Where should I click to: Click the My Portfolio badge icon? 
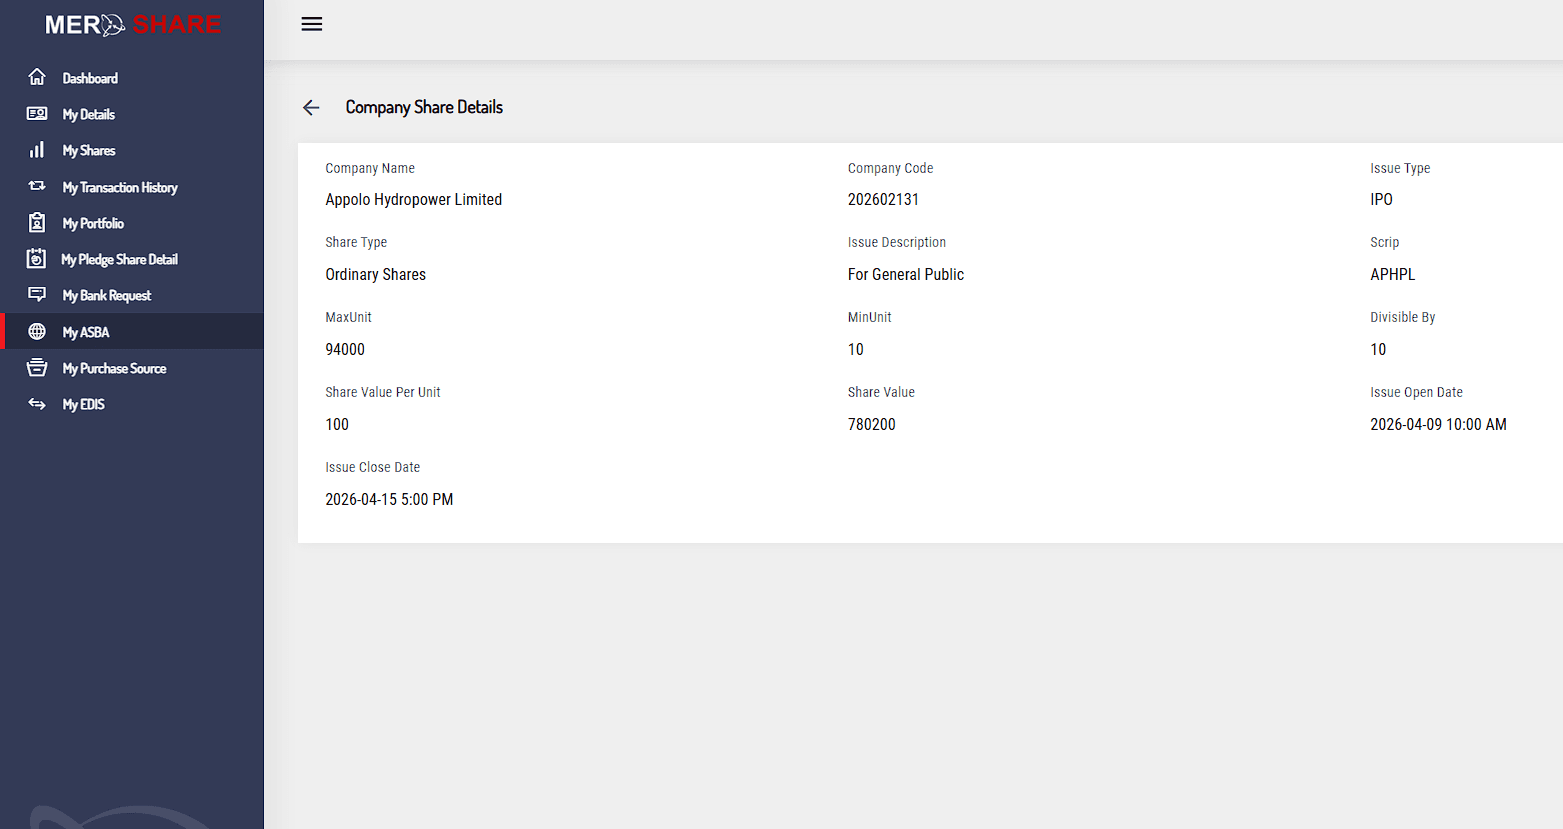click(x=37, y=223)
